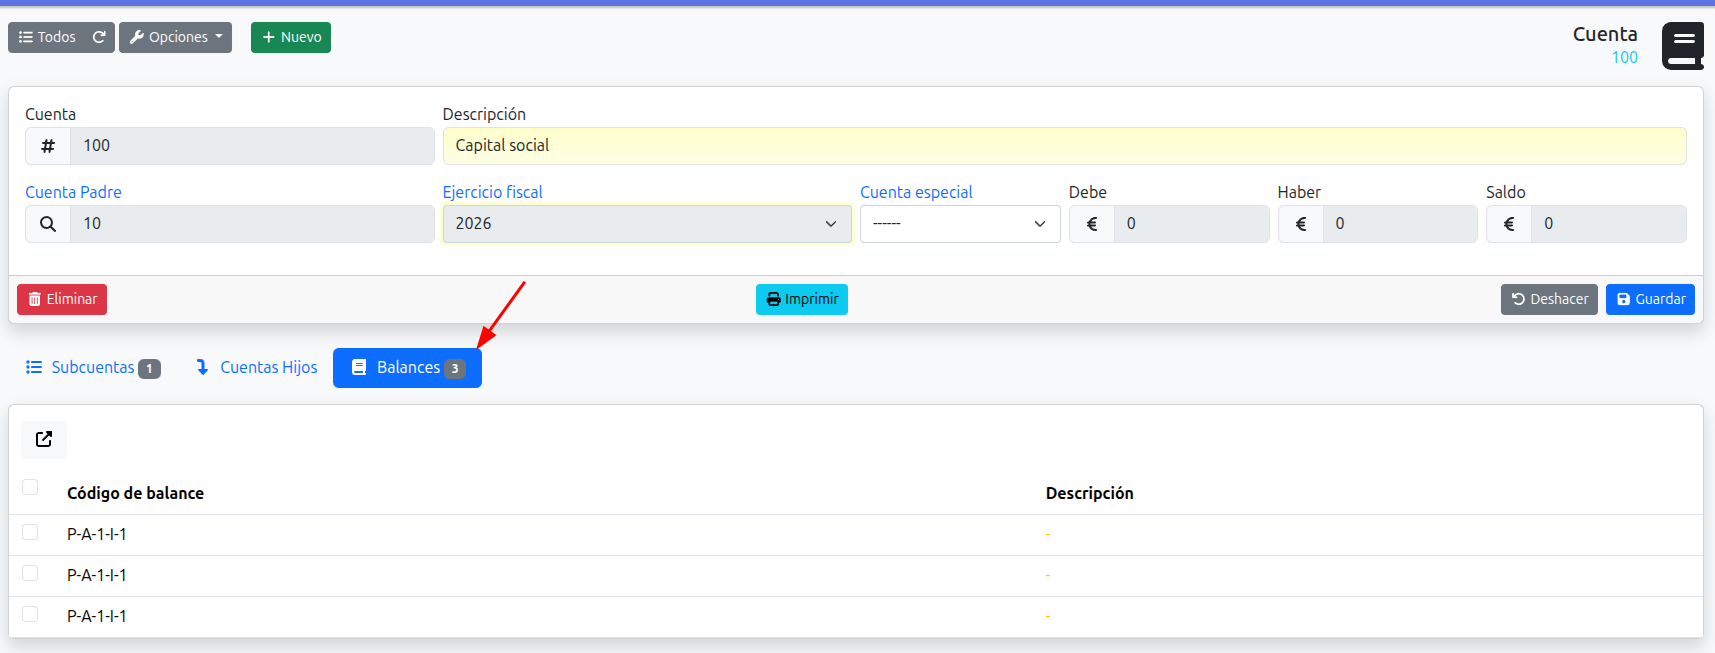Click the euro icon in Saldo field
Image resolution: width=1715 pixels, height=653 pixels.
[x=1508, y=224]
